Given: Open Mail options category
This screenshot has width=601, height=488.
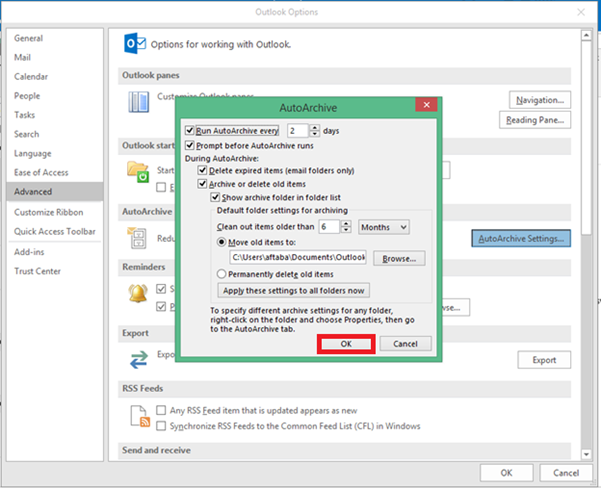Looking at the screenshot, I should [54, 58].
